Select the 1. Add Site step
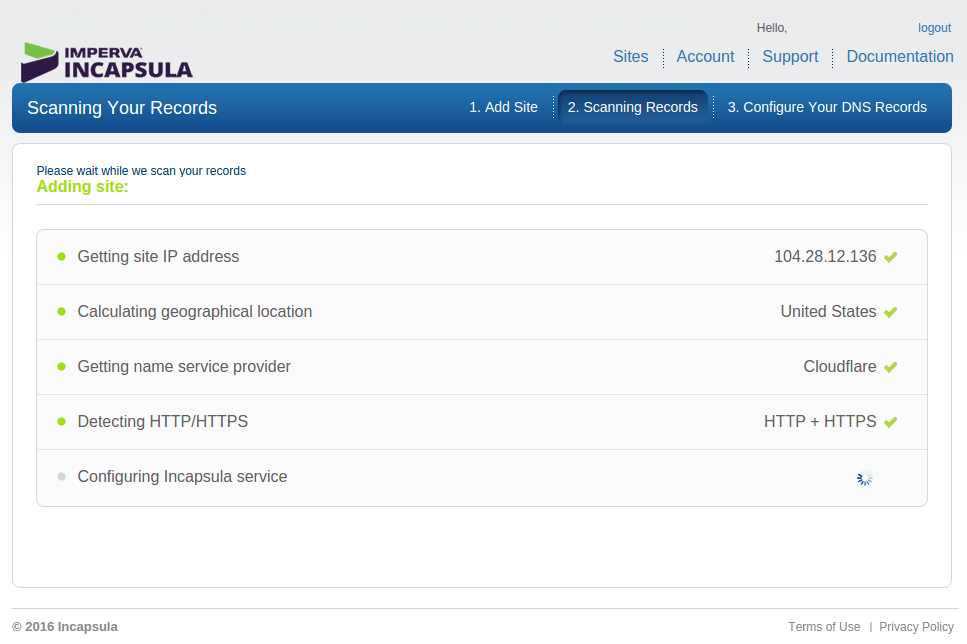The image size is (967, 644). click(503, 107)
